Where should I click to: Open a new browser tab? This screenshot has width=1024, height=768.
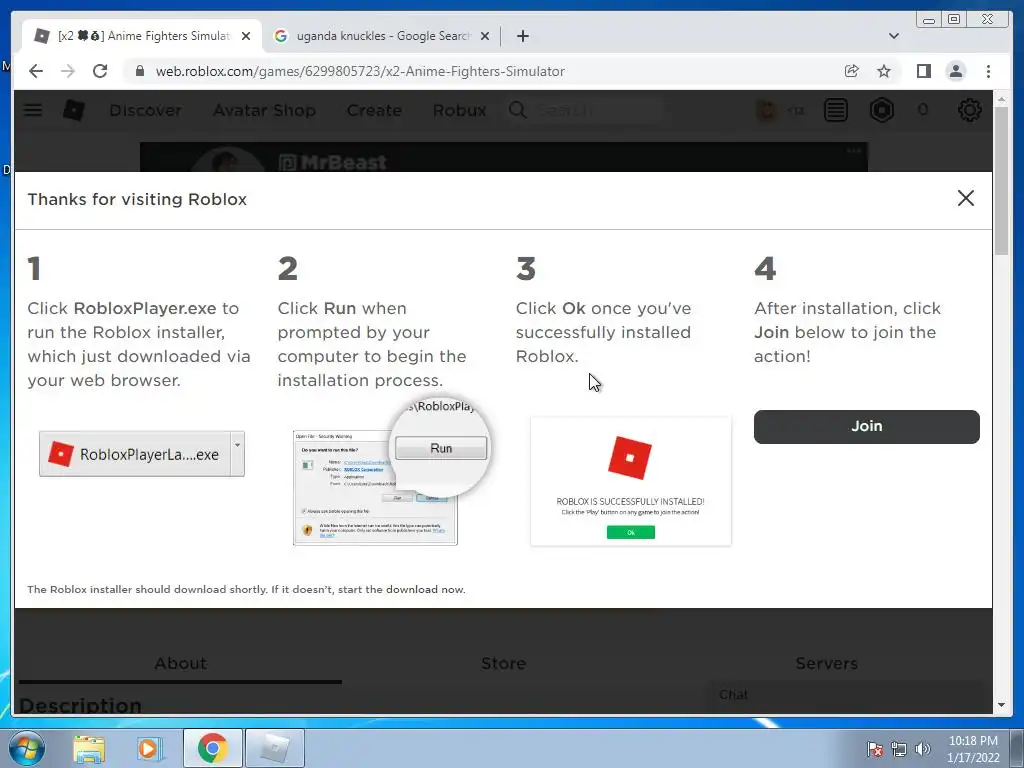click(522, 36)
